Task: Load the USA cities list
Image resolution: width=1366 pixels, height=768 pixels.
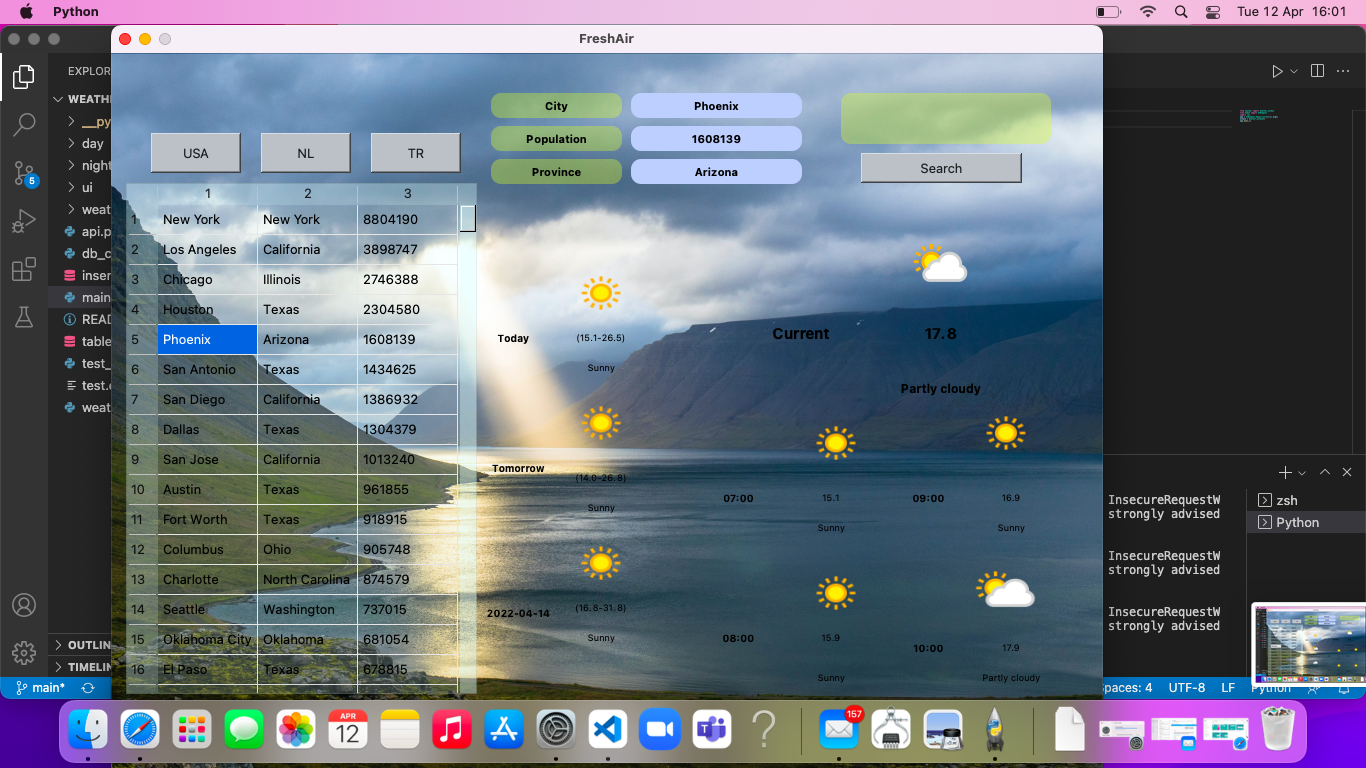Action: [x=196, y=153]
